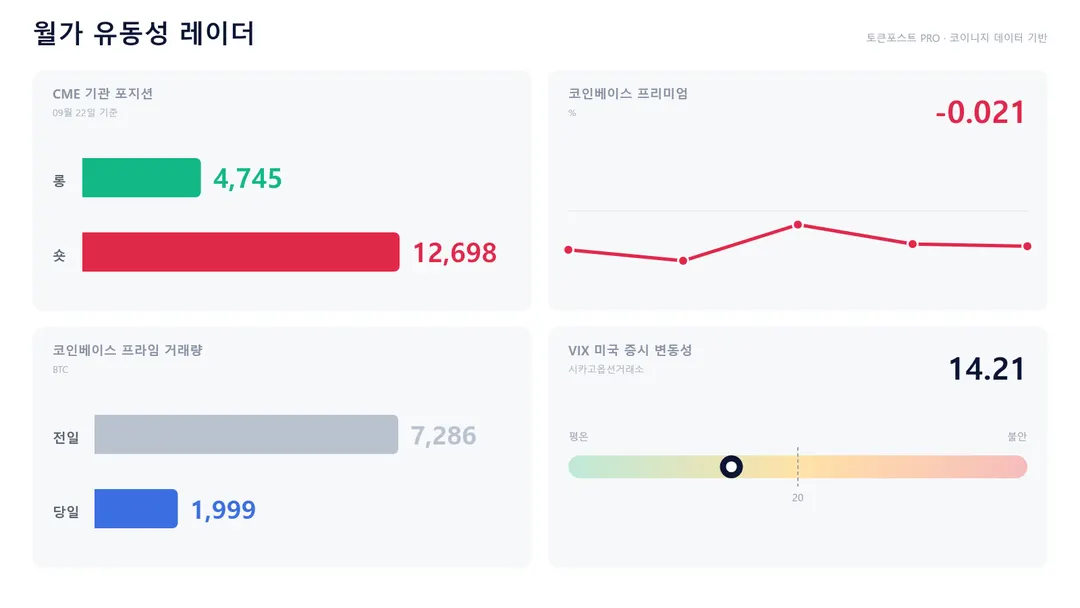Select the 4,745 long value

click(x=247, y=179)
